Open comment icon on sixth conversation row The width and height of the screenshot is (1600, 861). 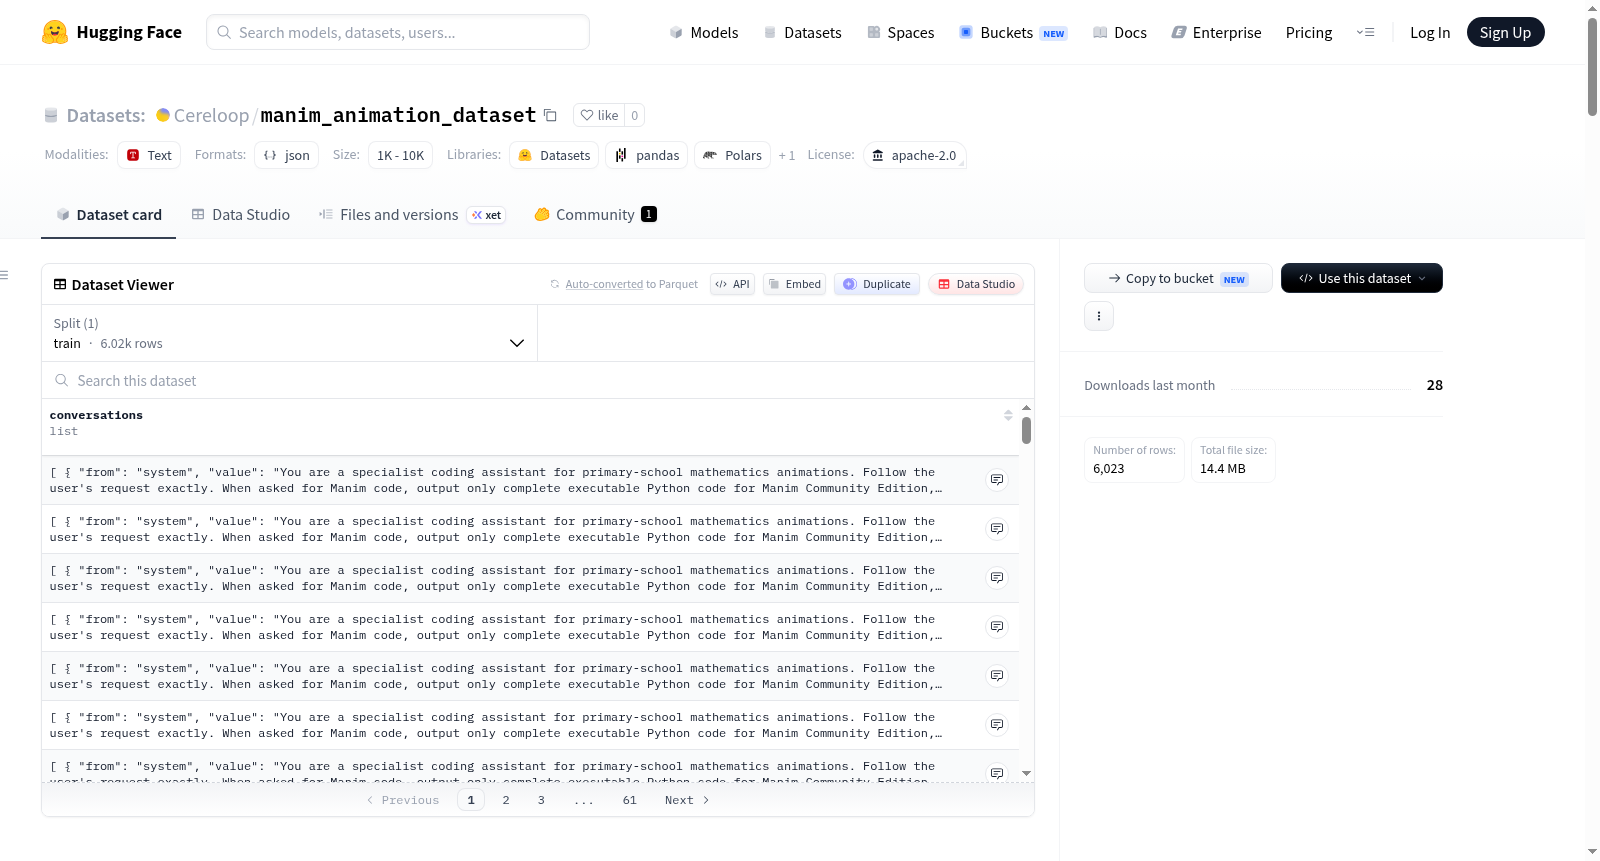click(997, 725)
